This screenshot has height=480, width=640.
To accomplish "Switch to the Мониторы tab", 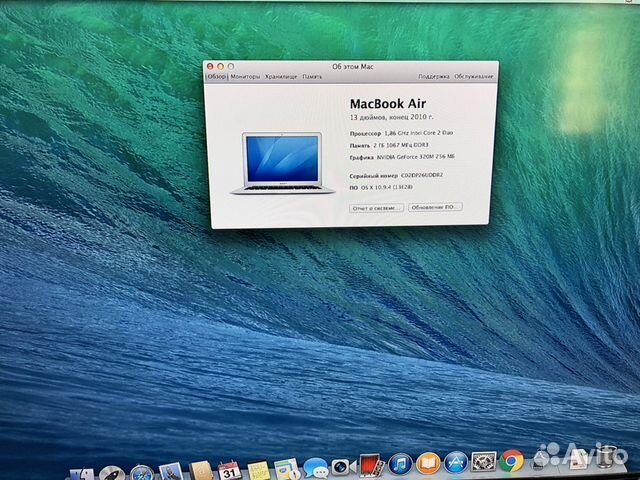I will (x=245, y=76).
